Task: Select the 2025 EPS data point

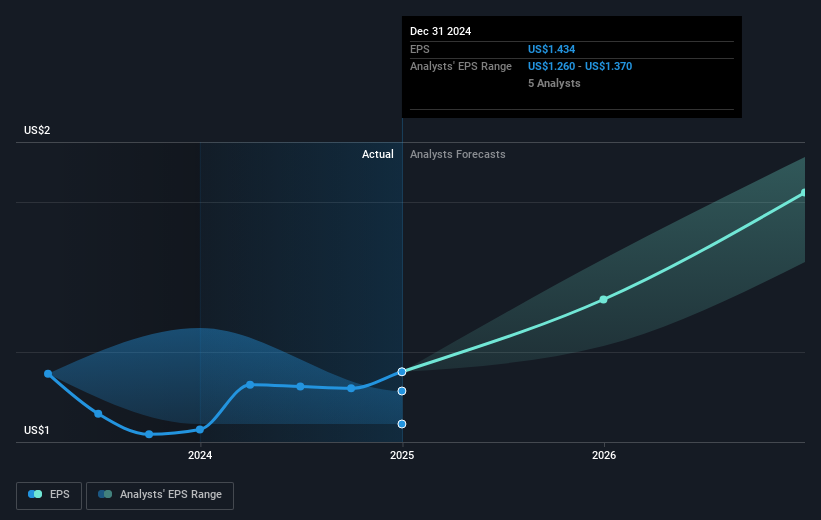Action: (x=402, y=372)
